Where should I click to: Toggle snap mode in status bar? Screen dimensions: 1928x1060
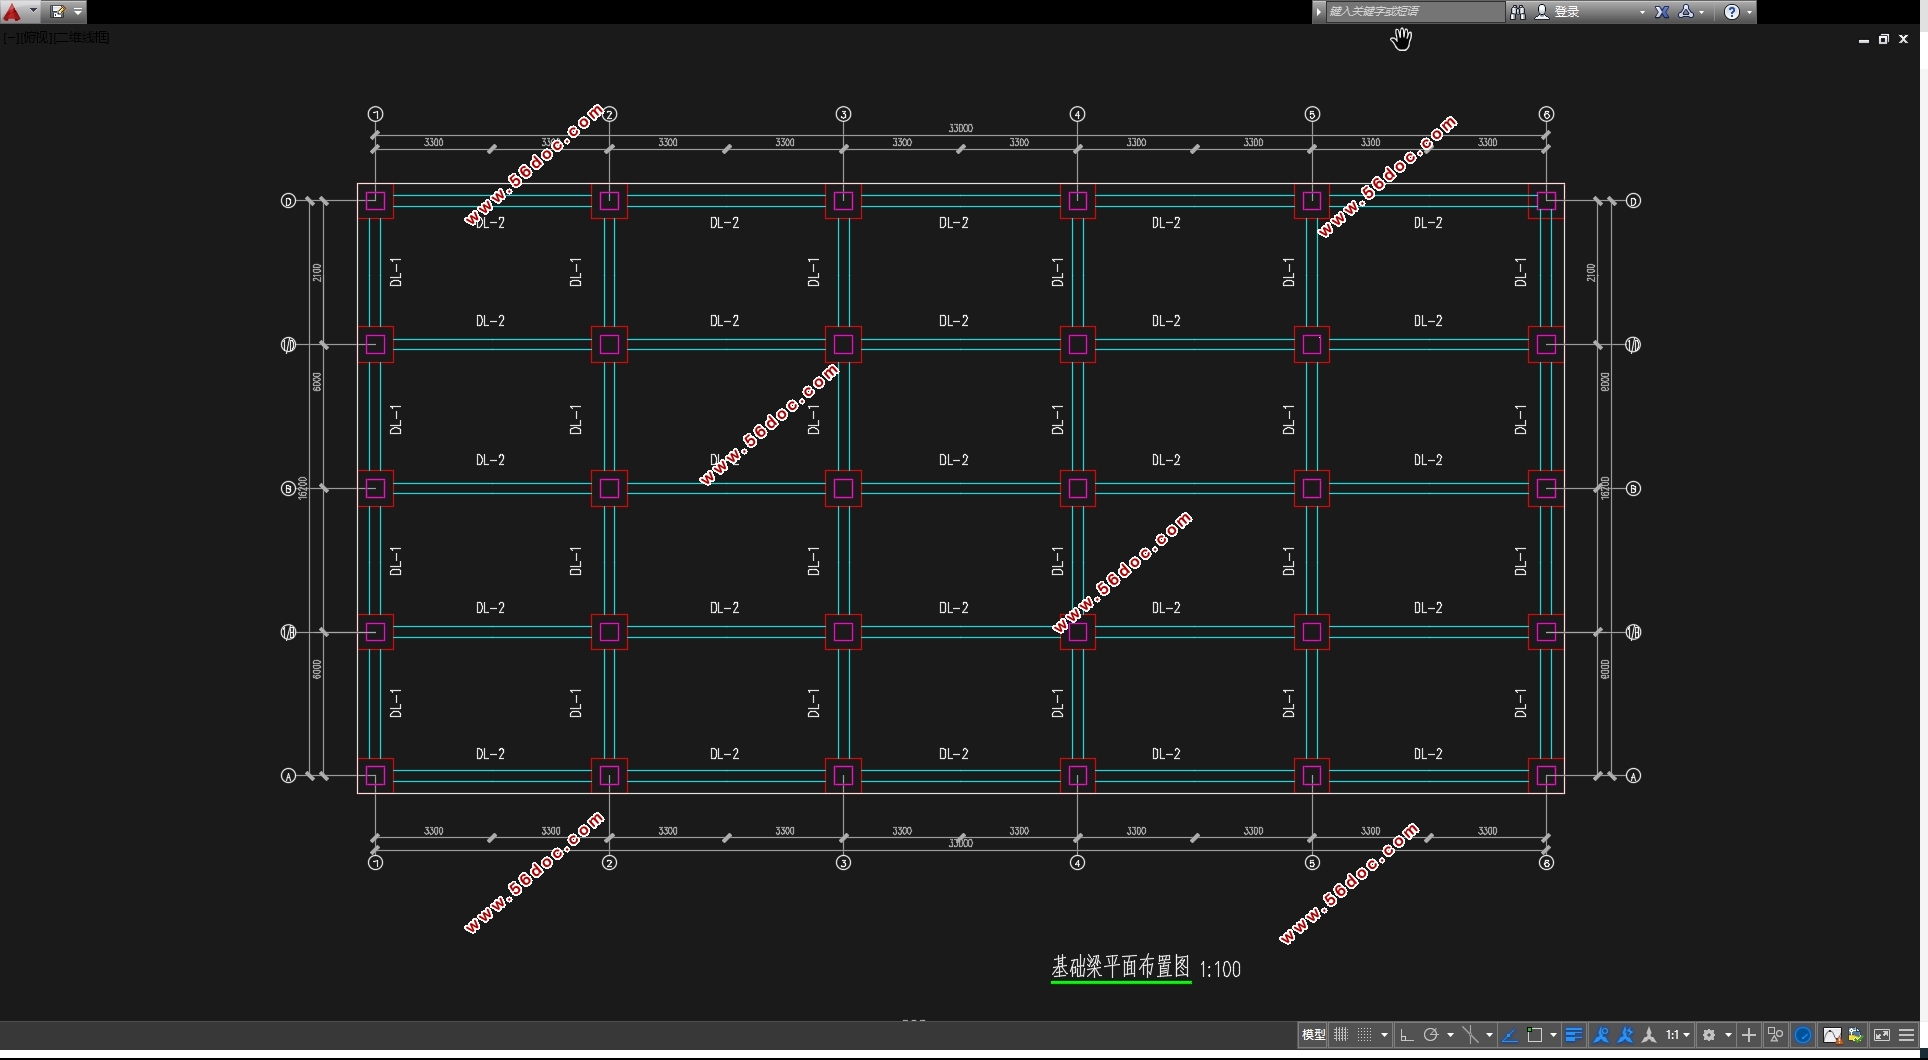pyautogui.click(x=1364, y=1035)
